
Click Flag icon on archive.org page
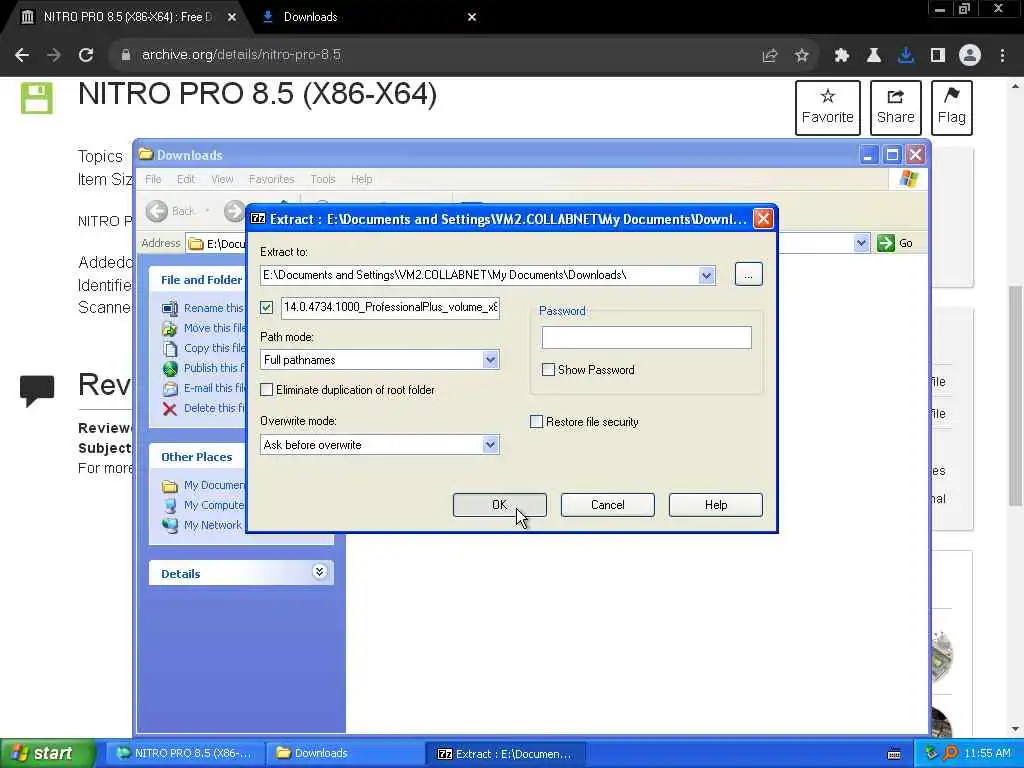click(x=952, y=108)
